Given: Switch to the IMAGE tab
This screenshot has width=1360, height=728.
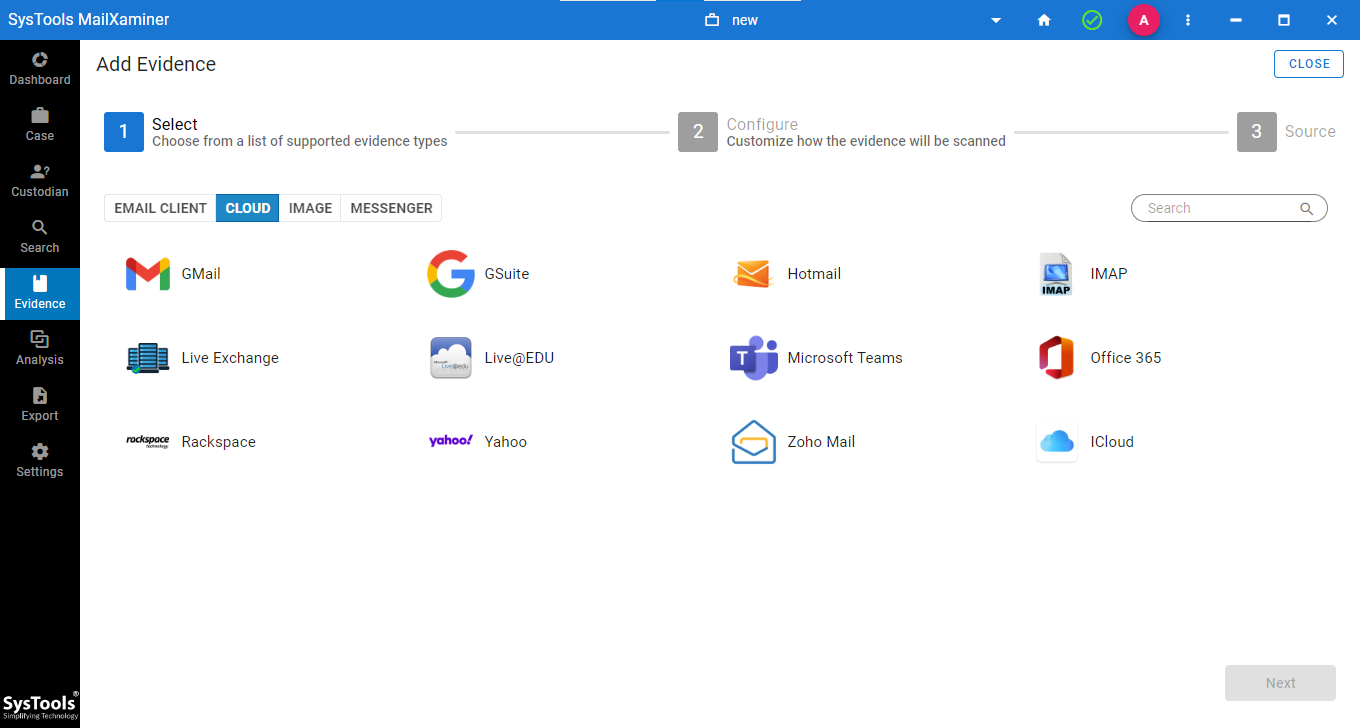Looking at the screenshot, I should coord(310,208).
